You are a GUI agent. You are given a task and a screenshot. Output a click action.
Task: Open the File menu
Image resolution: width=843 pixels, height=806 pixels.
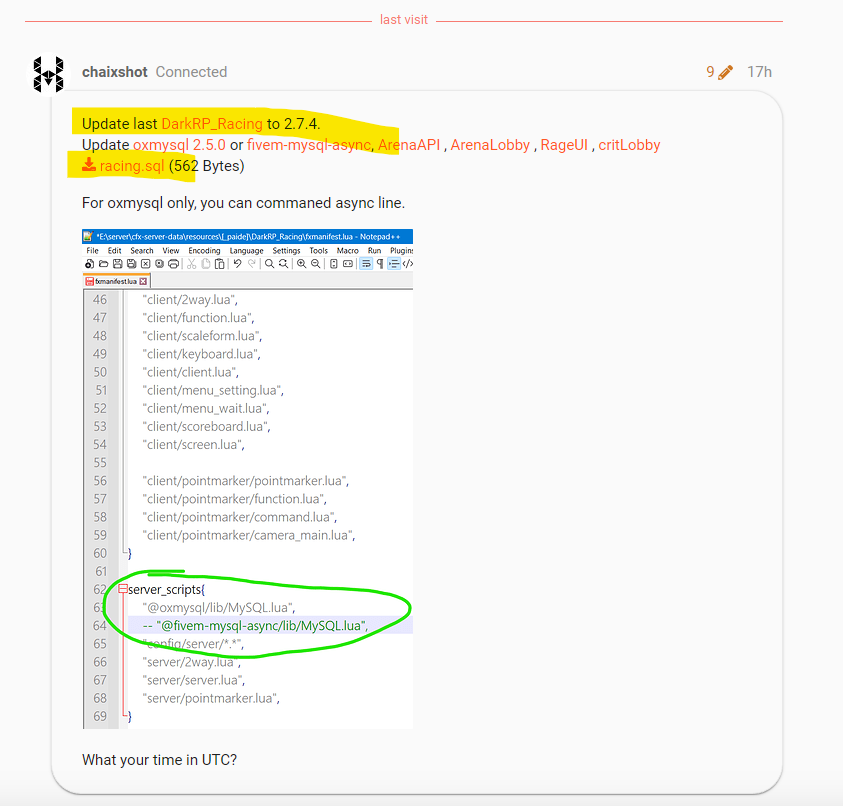tap(92, 251)
